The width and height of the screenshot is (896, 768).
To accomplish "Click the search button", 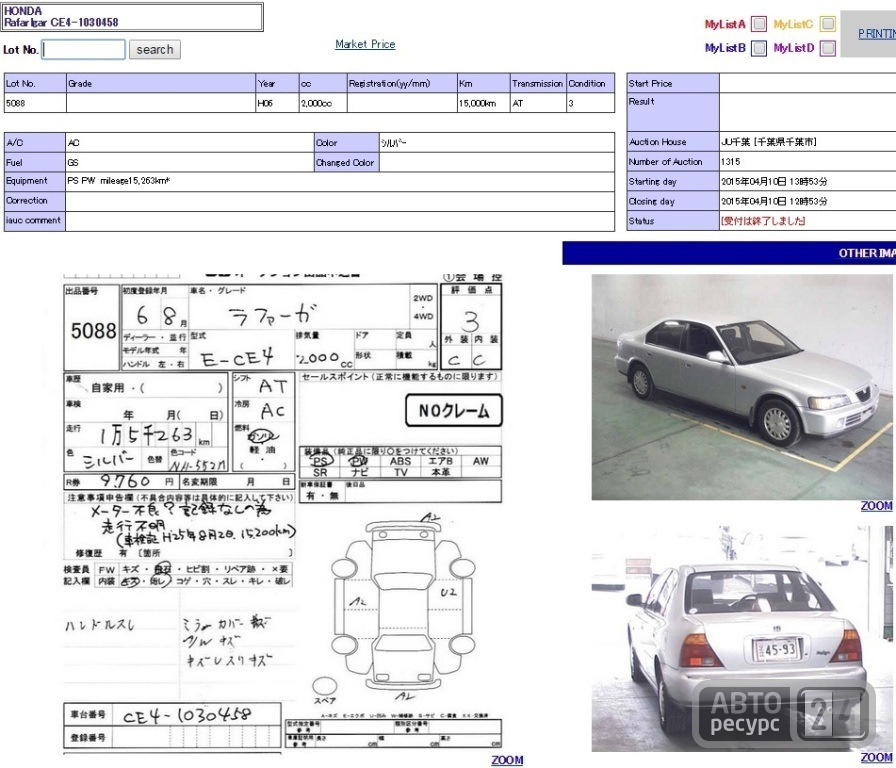I will [155, 50].
